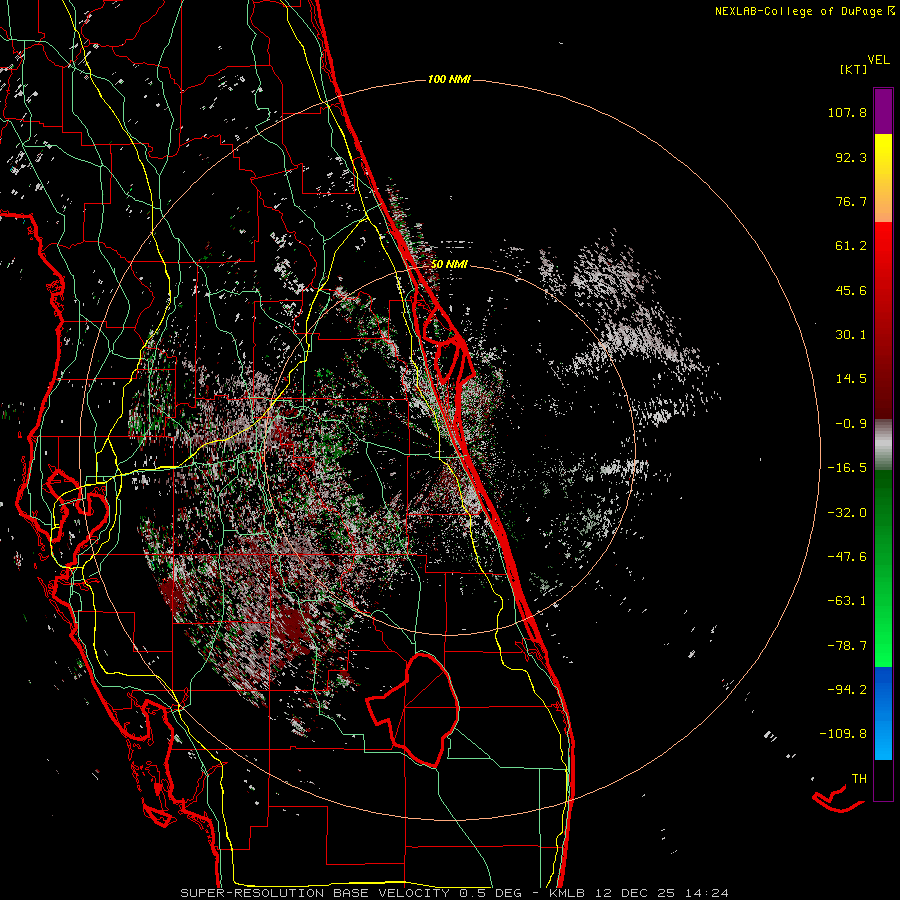
Task: Select the 45.6 scale value
Action: point(851,290)
